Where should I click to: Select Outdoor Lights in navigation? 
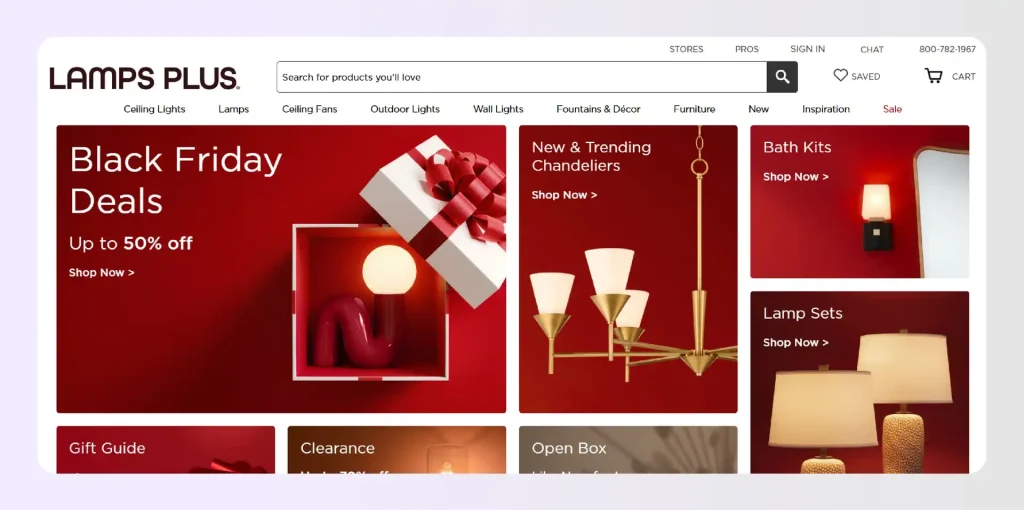point(405,109)
